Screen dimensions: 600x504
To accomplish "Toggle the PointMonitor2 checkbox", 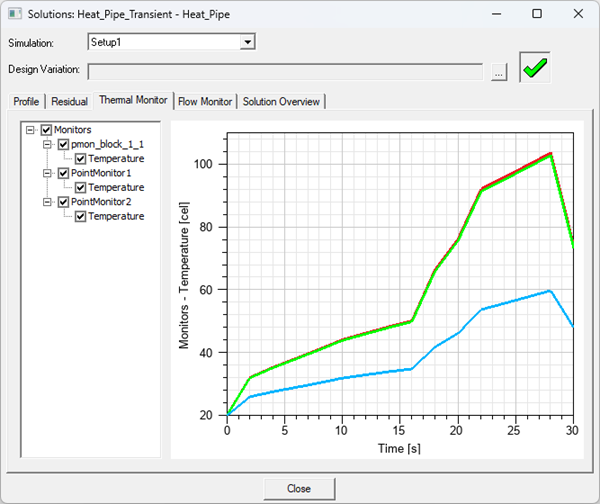I will click(x=63, y=202).
